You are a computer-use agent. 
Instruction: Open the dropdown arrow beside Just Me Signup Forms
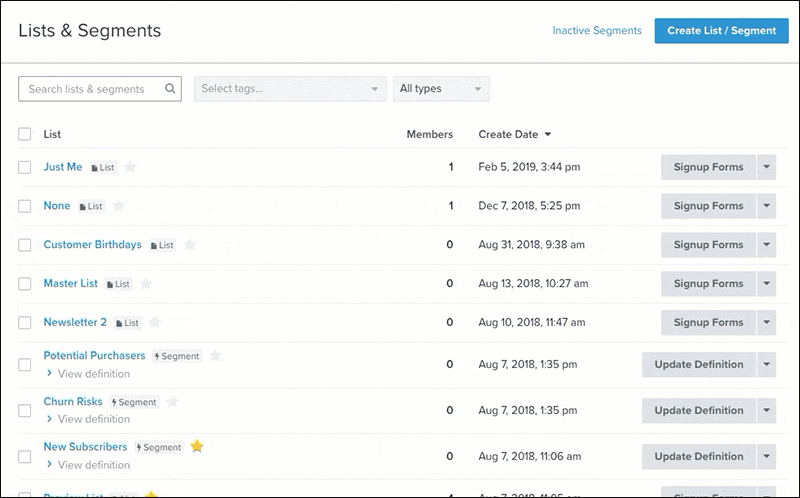pos(766,168)
